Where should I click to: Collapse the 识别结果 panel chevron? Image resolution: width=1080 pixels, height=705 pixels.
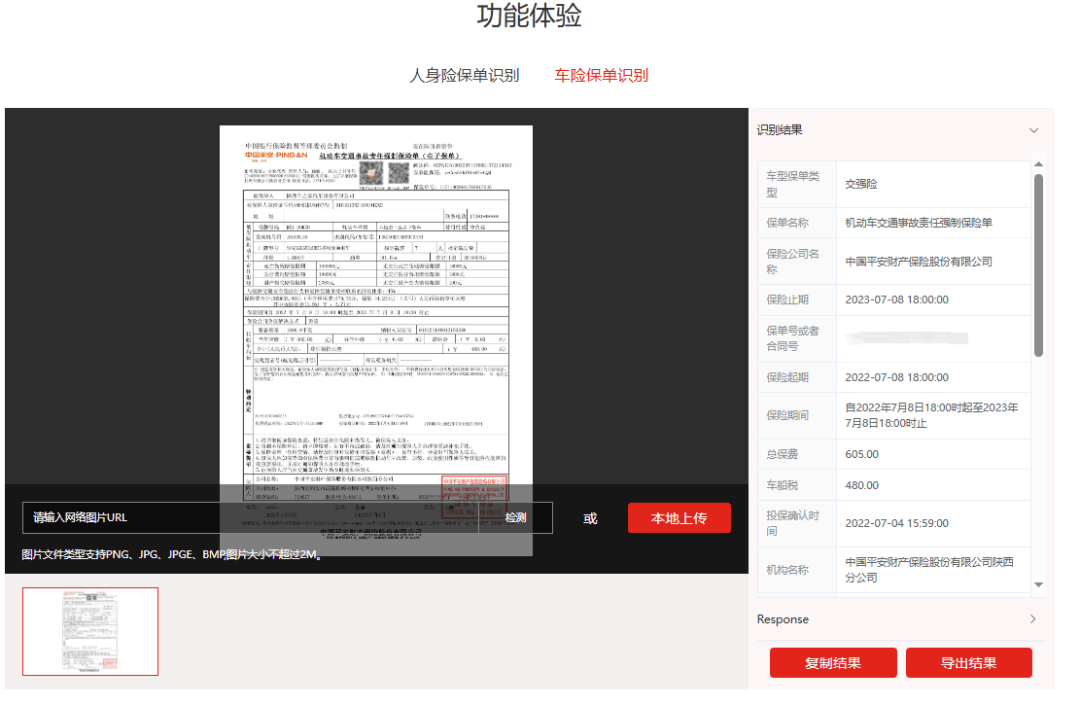pos(1033,130)
